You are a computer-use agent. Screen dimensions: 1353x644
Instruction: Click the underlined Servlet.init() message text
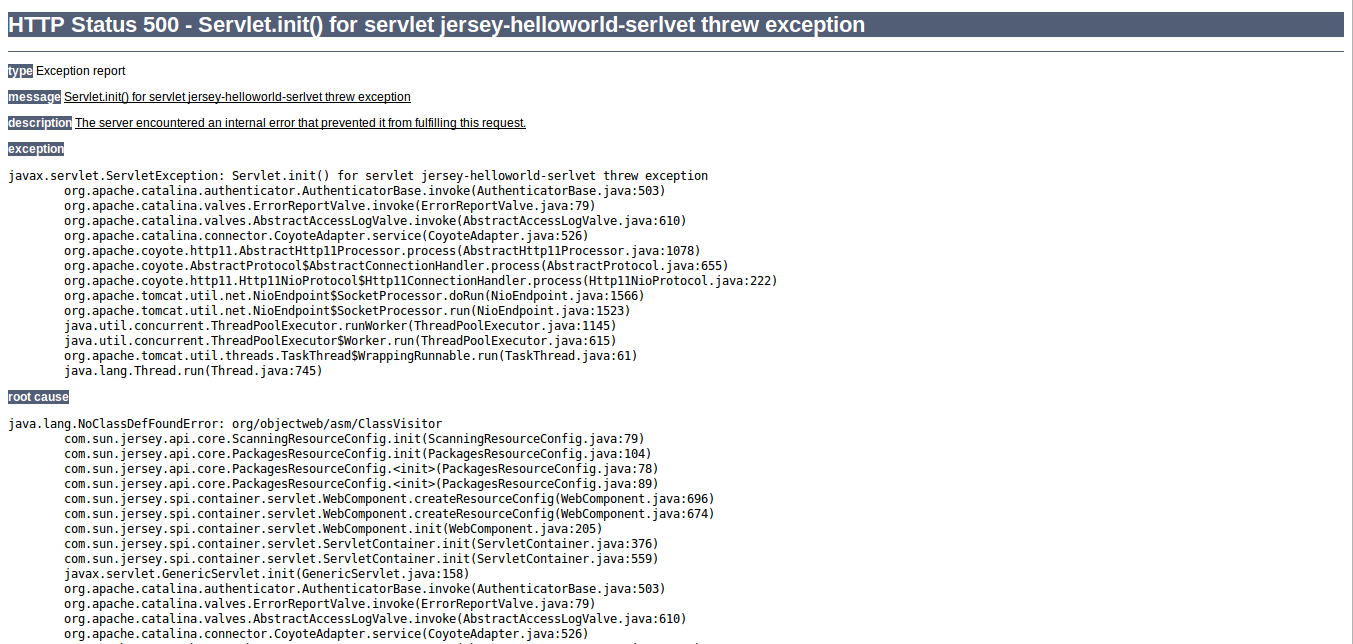pyautogui.click(x=237, y=97)
